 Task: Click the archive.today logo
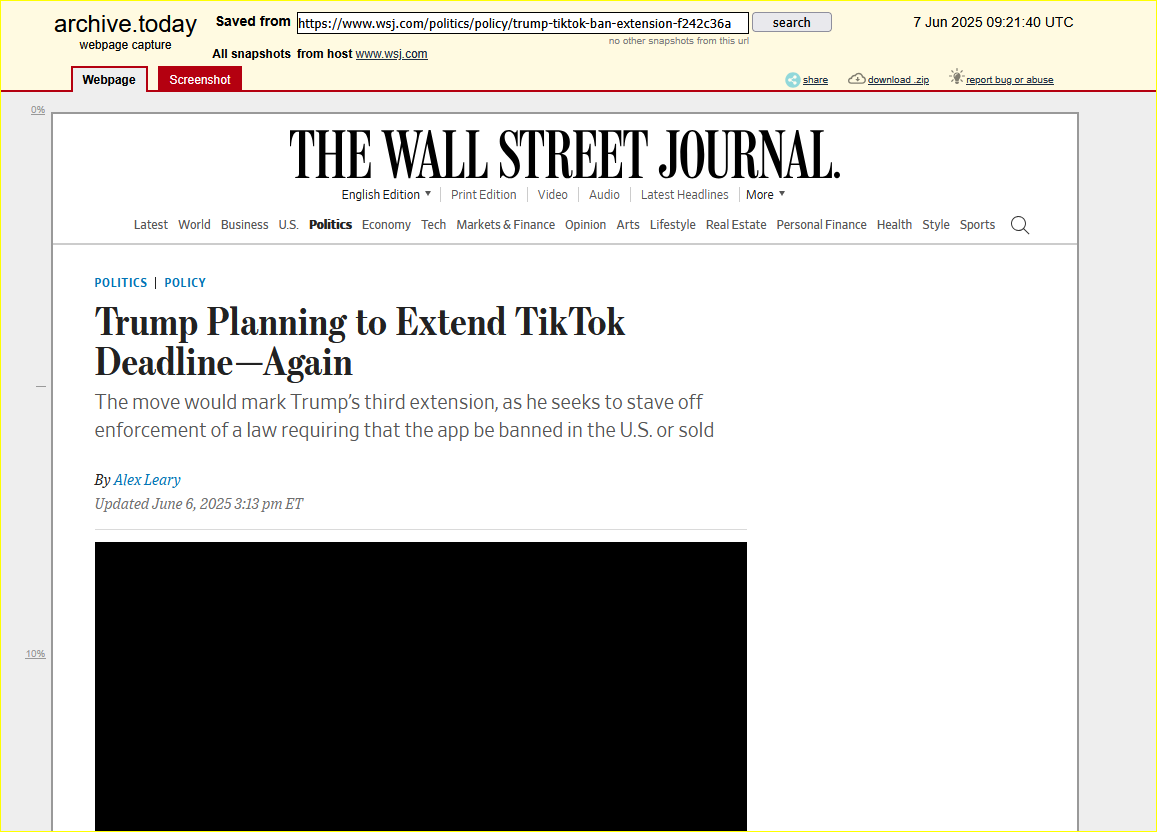(x=125, y=24)
